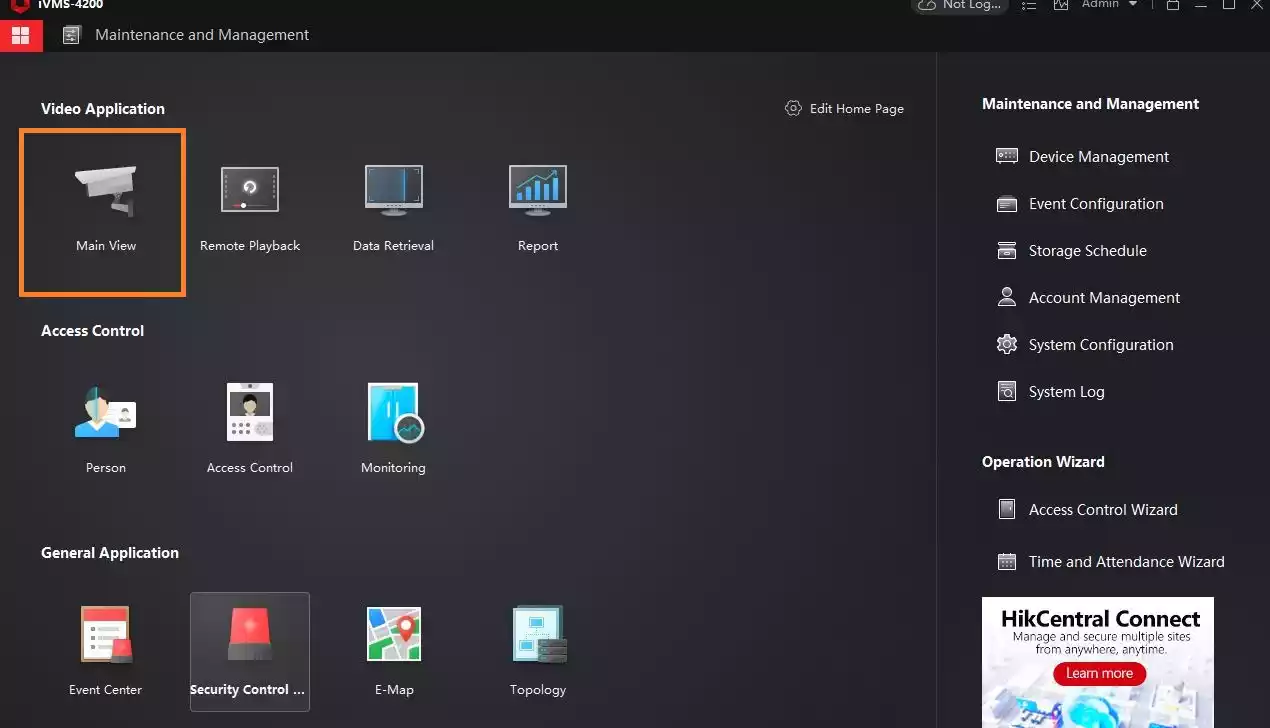Open the Person management icon
This screenshot has width=1270, height=728.
coord(105,412)
